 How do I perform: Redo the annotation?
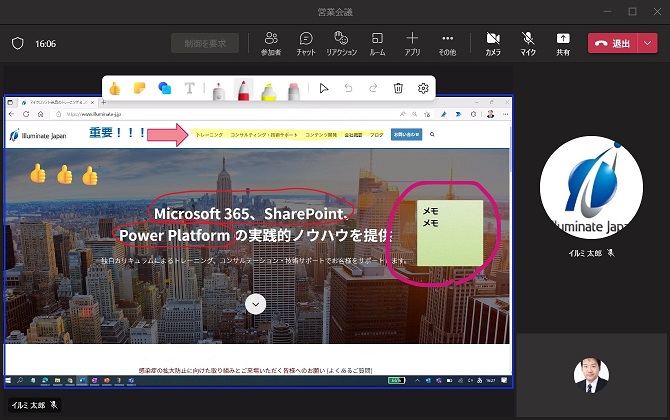pyautogui.click(x=373, y=88)
